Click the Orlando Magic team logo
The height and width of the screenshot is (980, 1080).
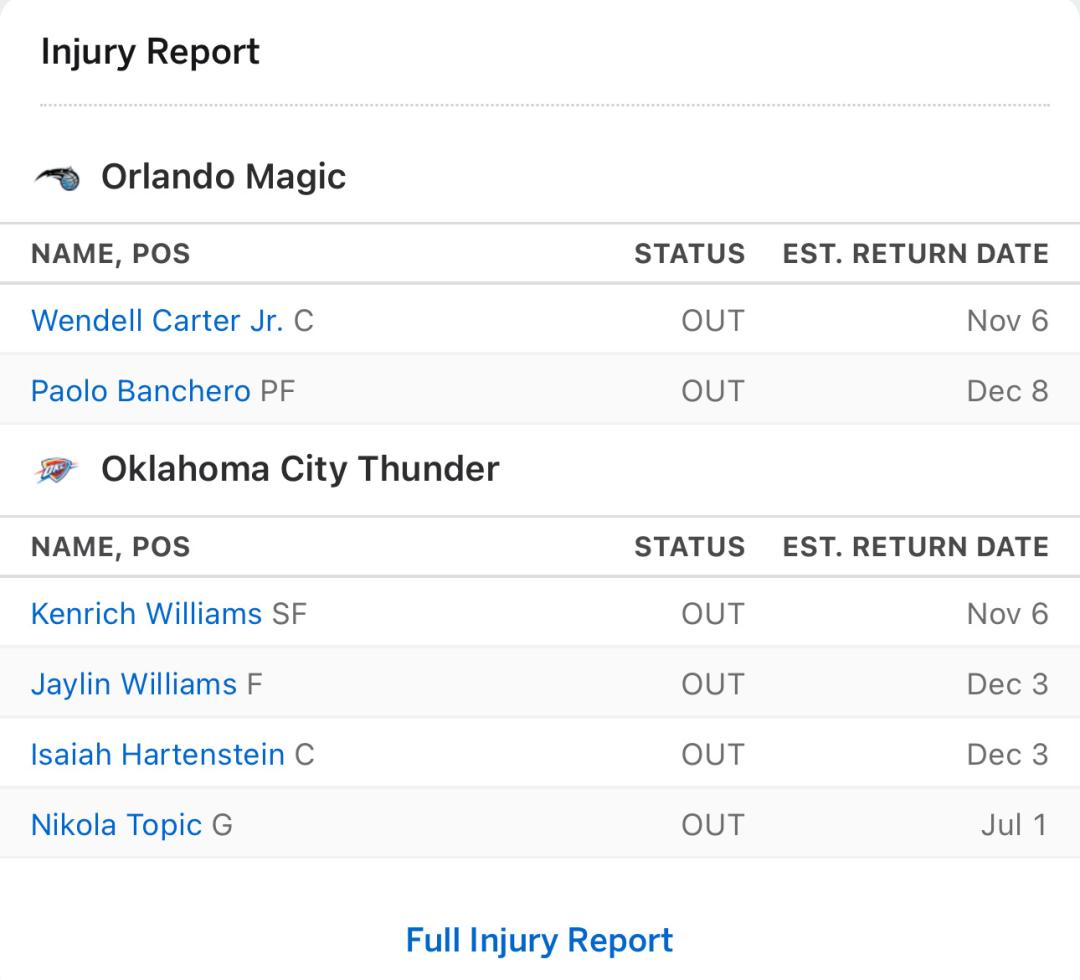57,178
